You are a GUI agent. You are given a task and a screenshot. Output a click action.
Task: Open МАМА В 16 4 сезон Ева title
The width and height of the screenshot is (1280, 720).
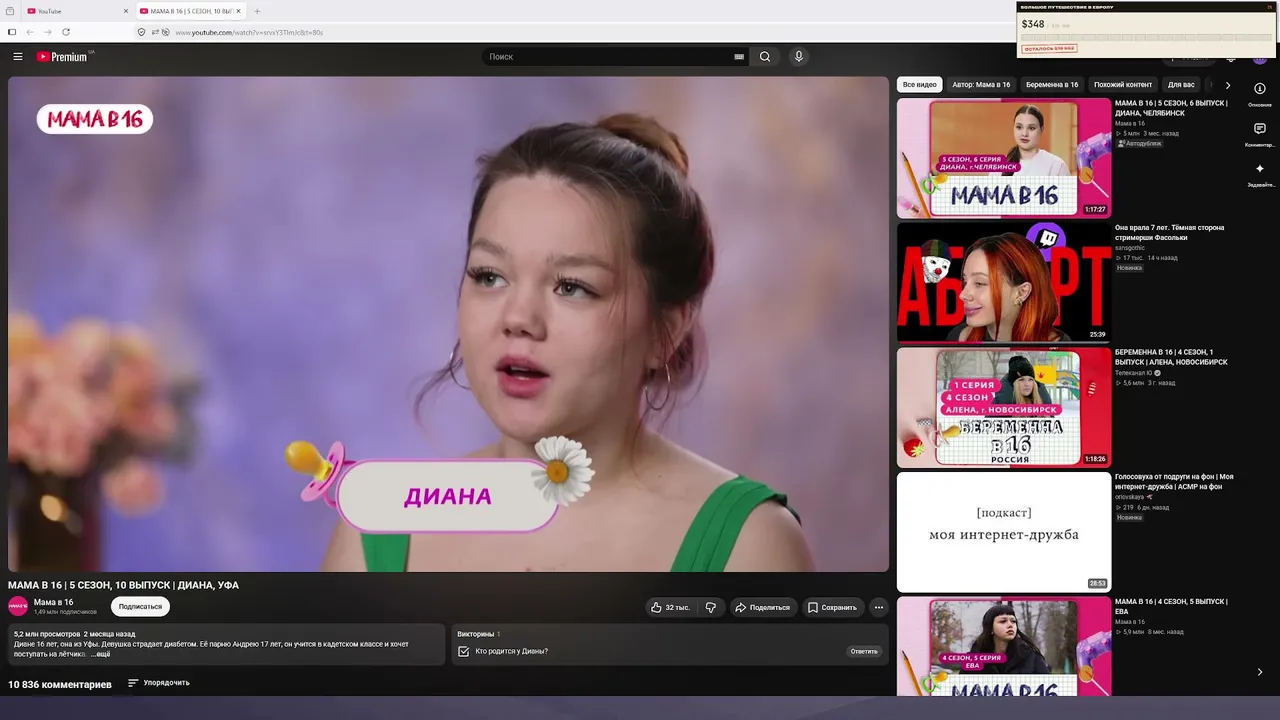point(1172,606)
